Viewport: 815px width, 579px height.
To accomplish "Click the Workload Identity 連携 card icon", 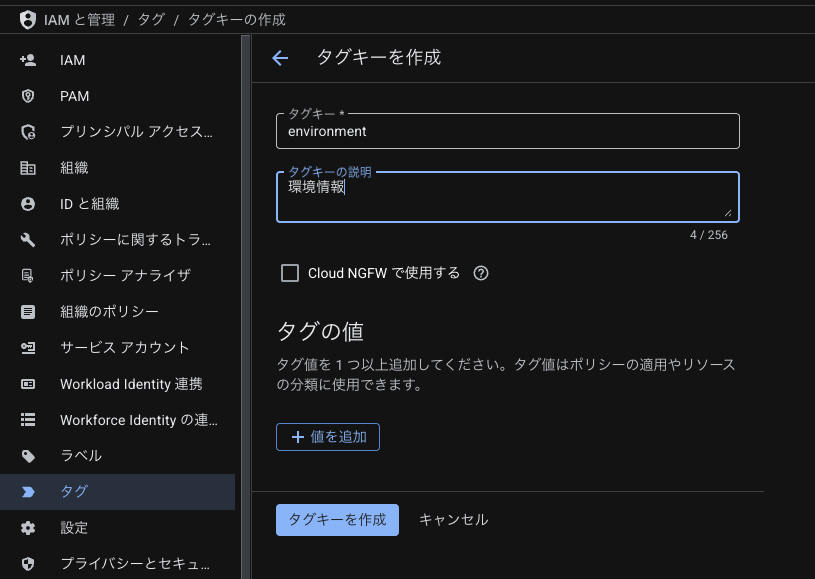I will [x=28, y=384].
